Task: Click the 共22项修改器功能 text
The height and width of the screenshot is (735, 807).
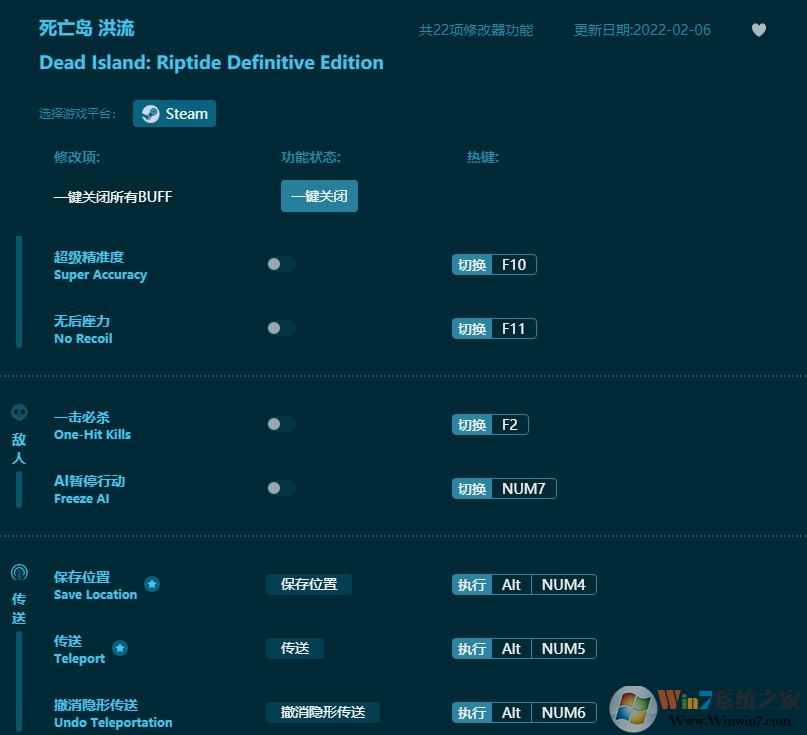Action: pos(476,30)
